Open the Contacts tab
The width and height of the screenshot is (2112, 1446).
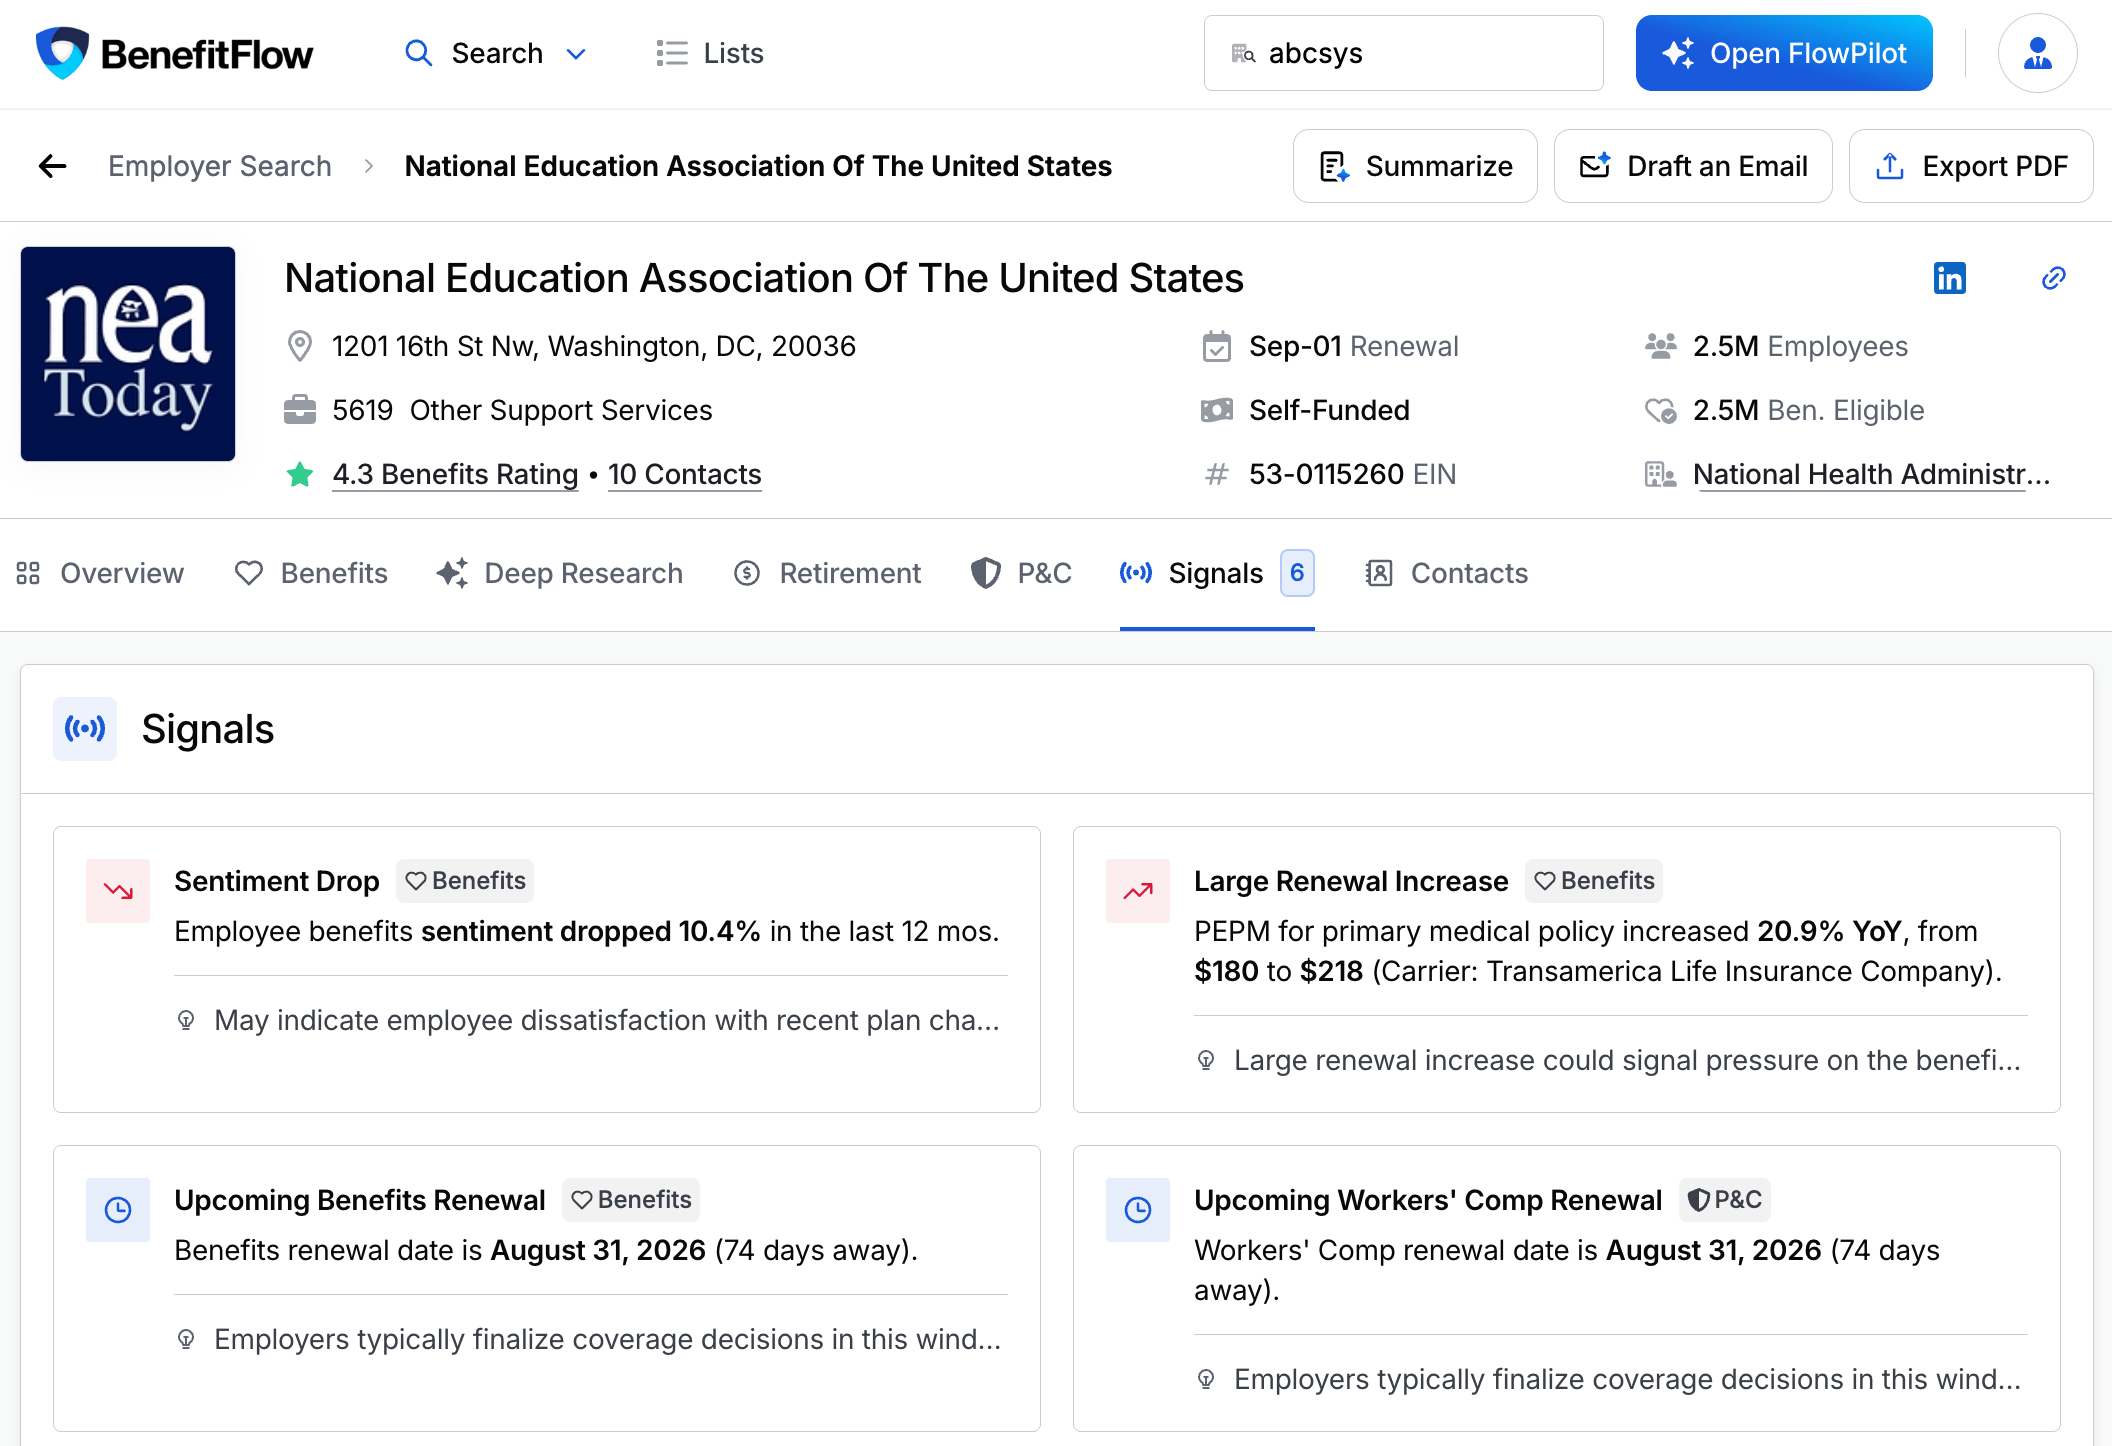(x=1447, y=573)
